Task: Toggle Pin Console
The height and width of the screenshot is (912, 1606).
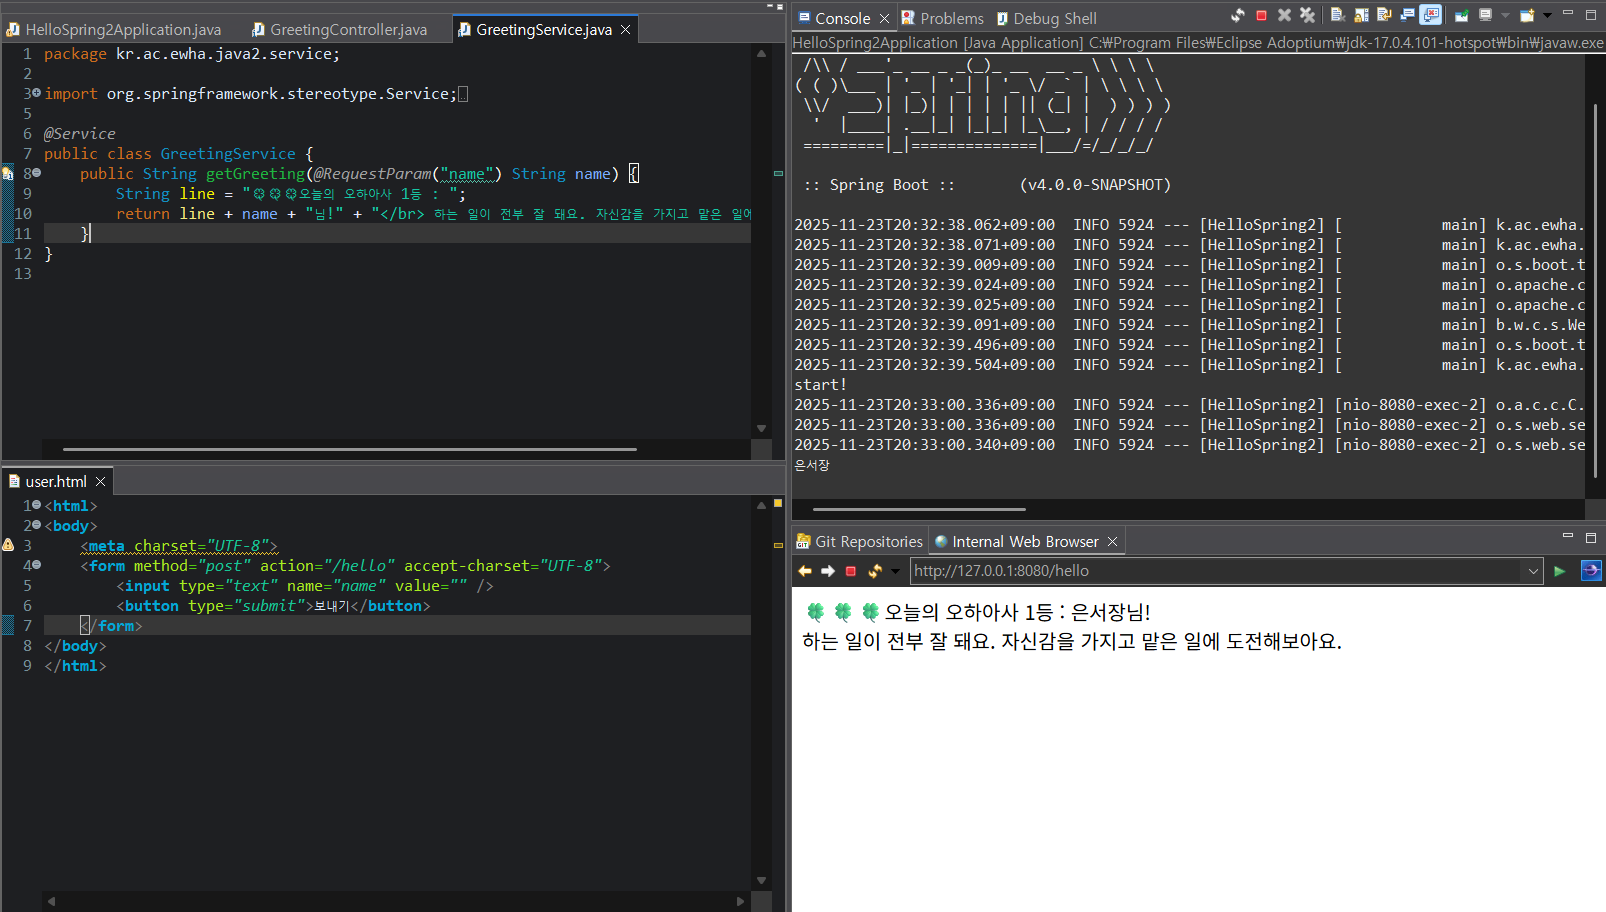Action: (1462, 15)
